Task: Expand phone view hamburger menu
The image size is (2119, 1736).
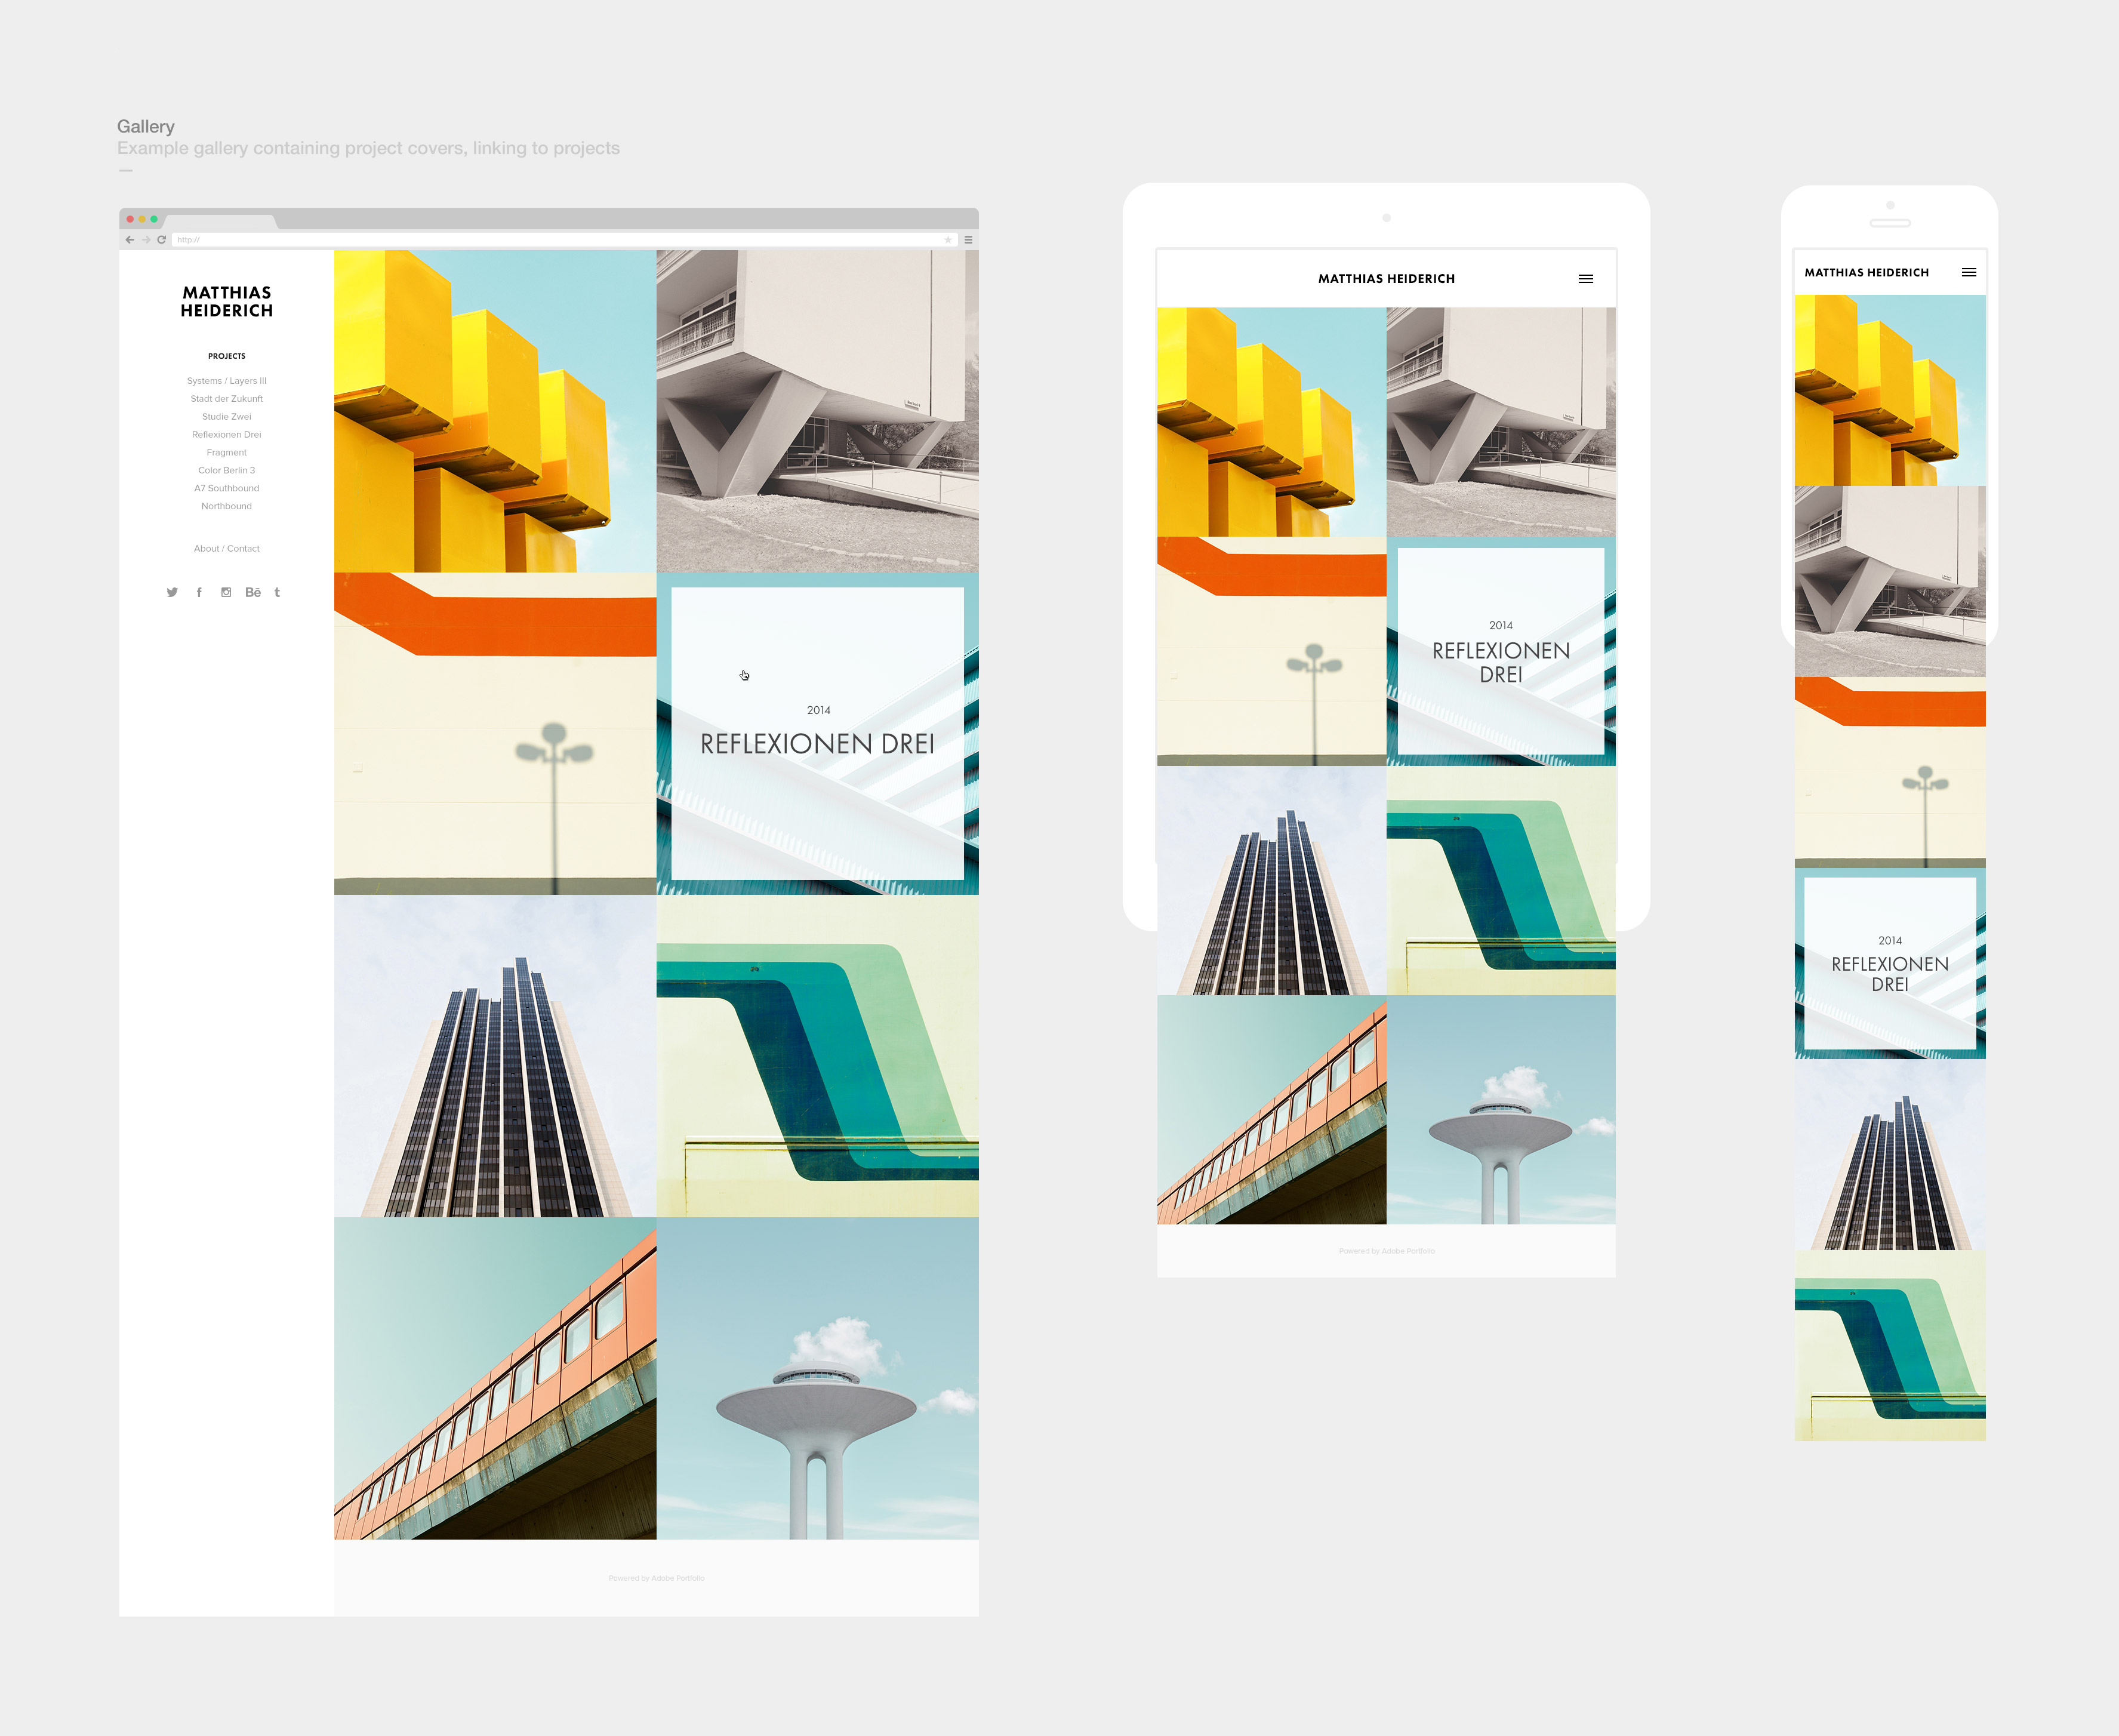Action: pos(1968,272)
